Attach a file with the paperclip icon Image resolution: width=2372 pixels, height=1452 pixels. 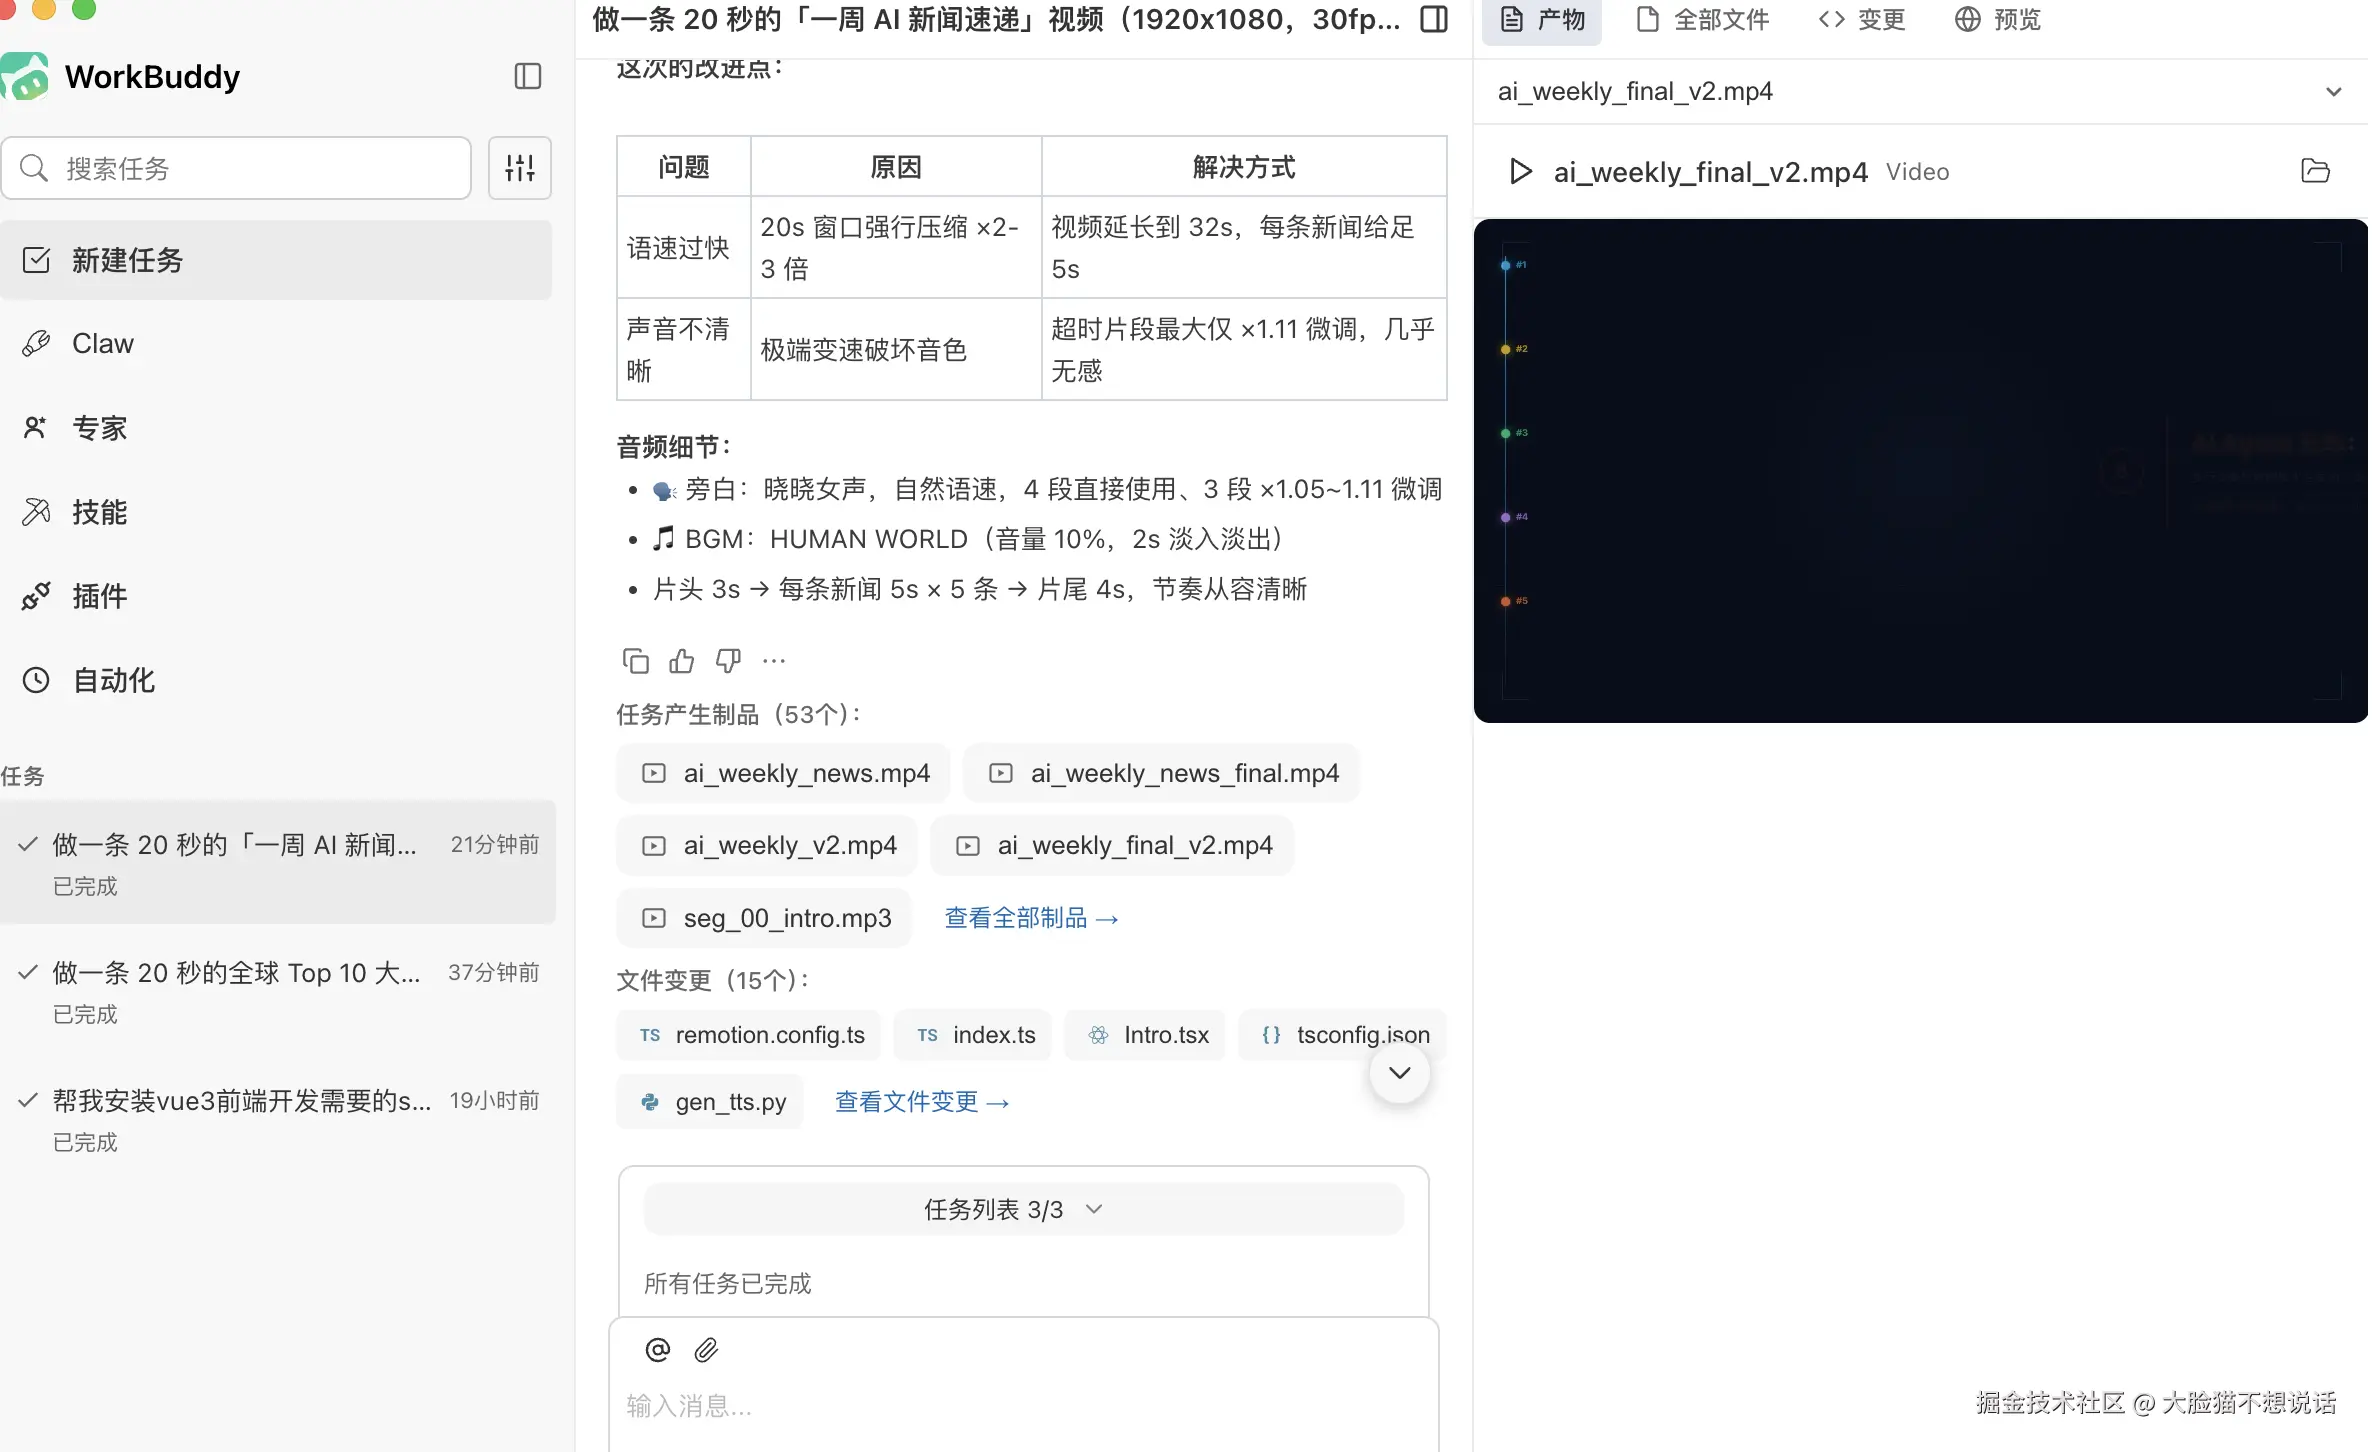click(706, 1348)
